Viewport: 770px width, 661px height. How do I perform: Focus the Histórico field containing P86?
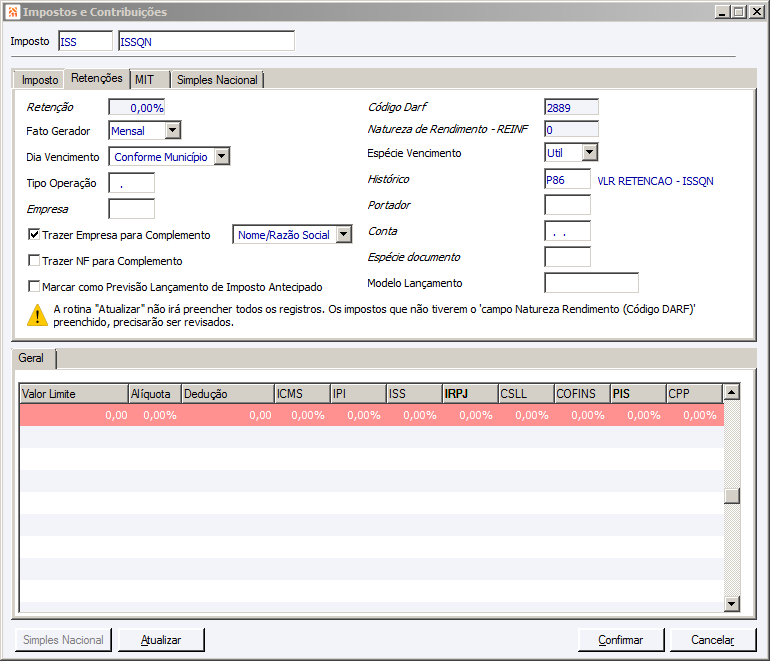pos(567,180)
